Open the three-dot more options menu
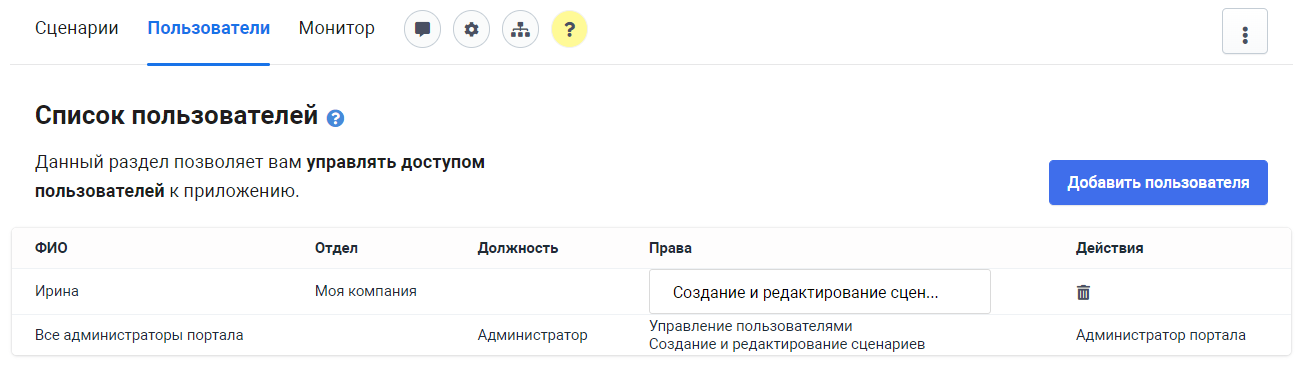The height and width of the screenshot is (376, 1300). [1245, 31]
